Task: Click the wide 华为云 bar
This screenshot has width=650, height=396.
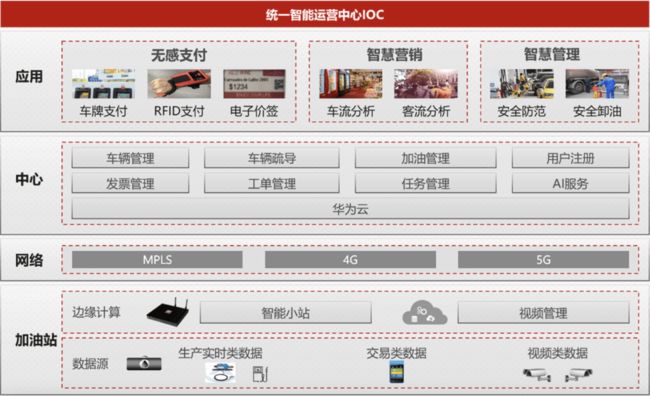Action: pyautogui.click(x=350, y=209)
